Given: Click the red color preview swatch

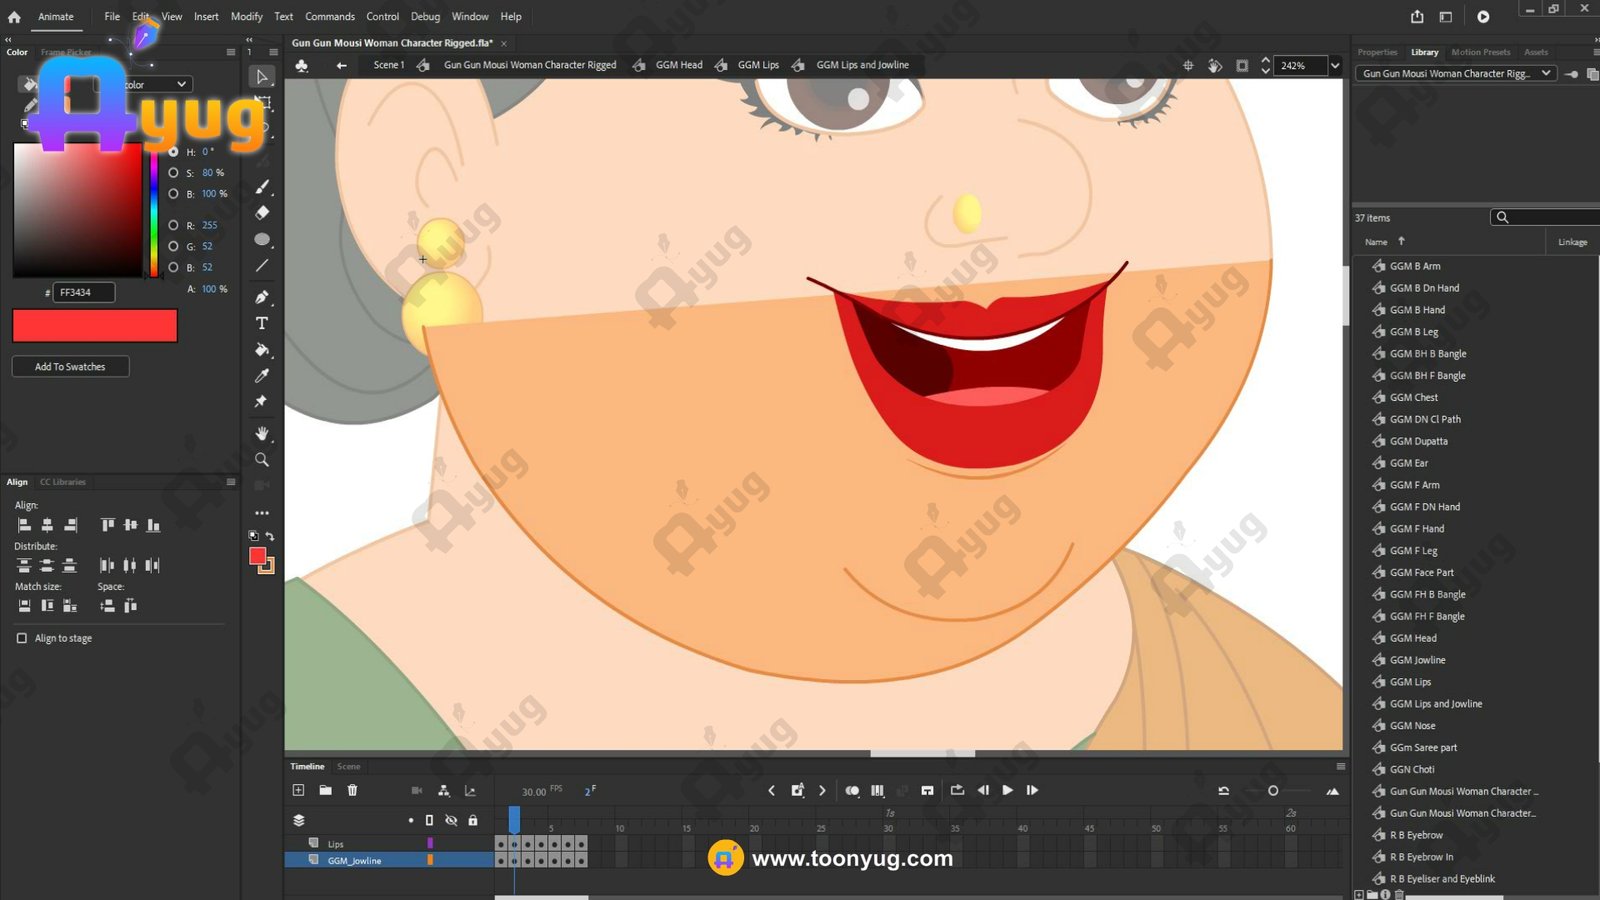Looking at the screenshot, I should [x=95, y=326].
